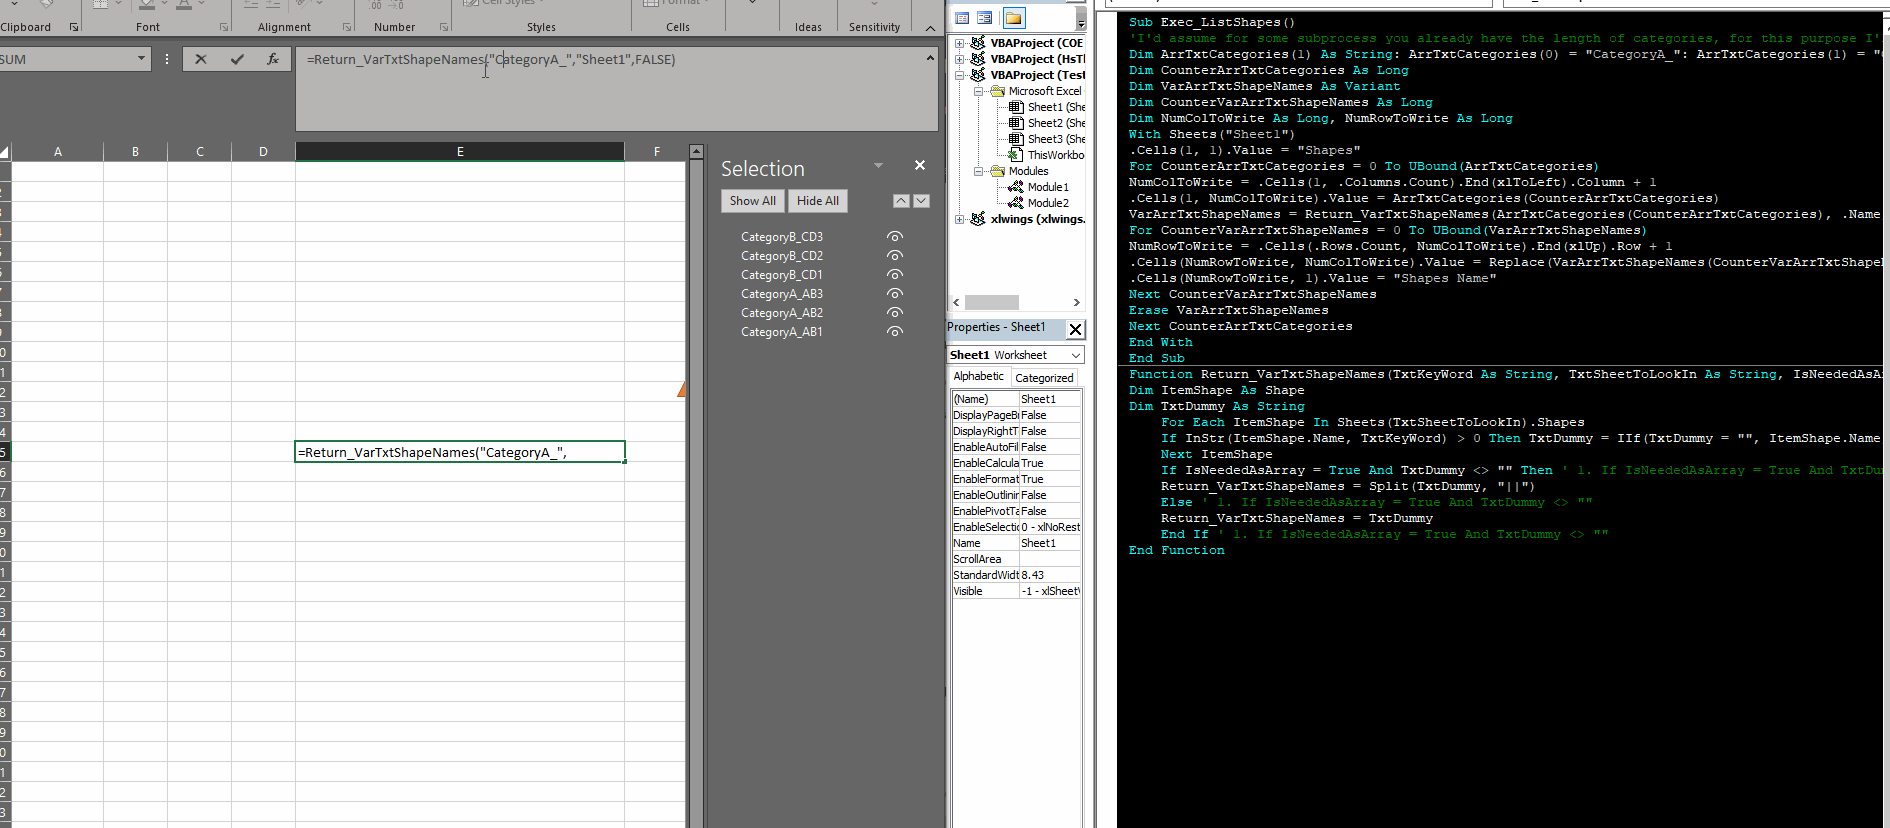Confirm the formula with the checkmark

(x=237, y=59)
